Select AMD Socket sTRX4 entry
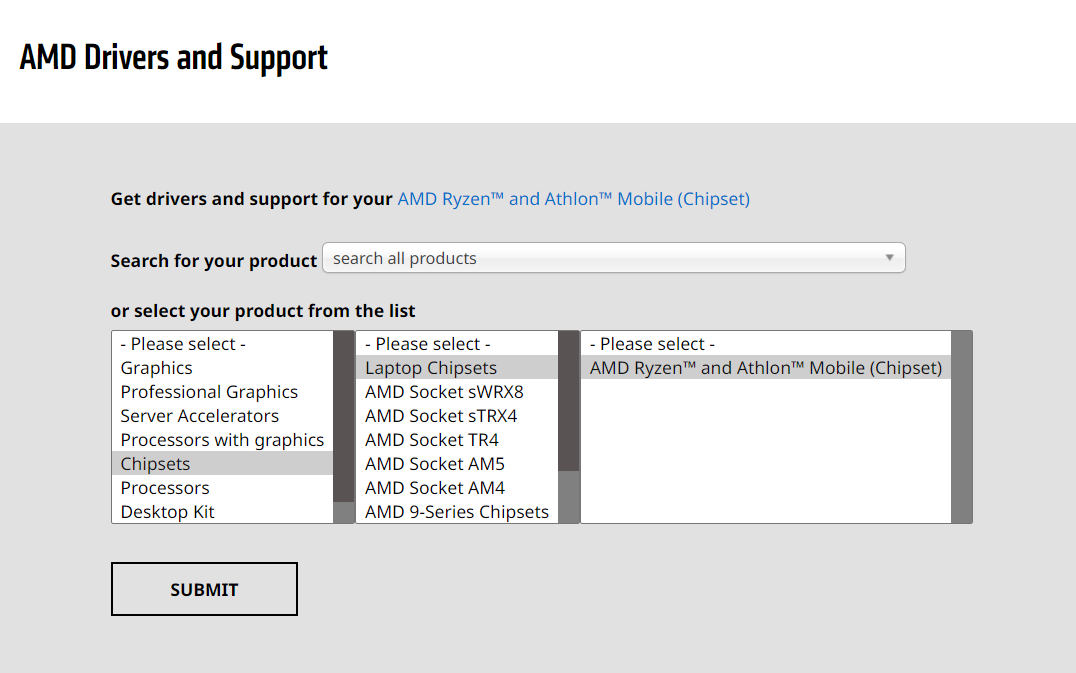 coord(441,416)
